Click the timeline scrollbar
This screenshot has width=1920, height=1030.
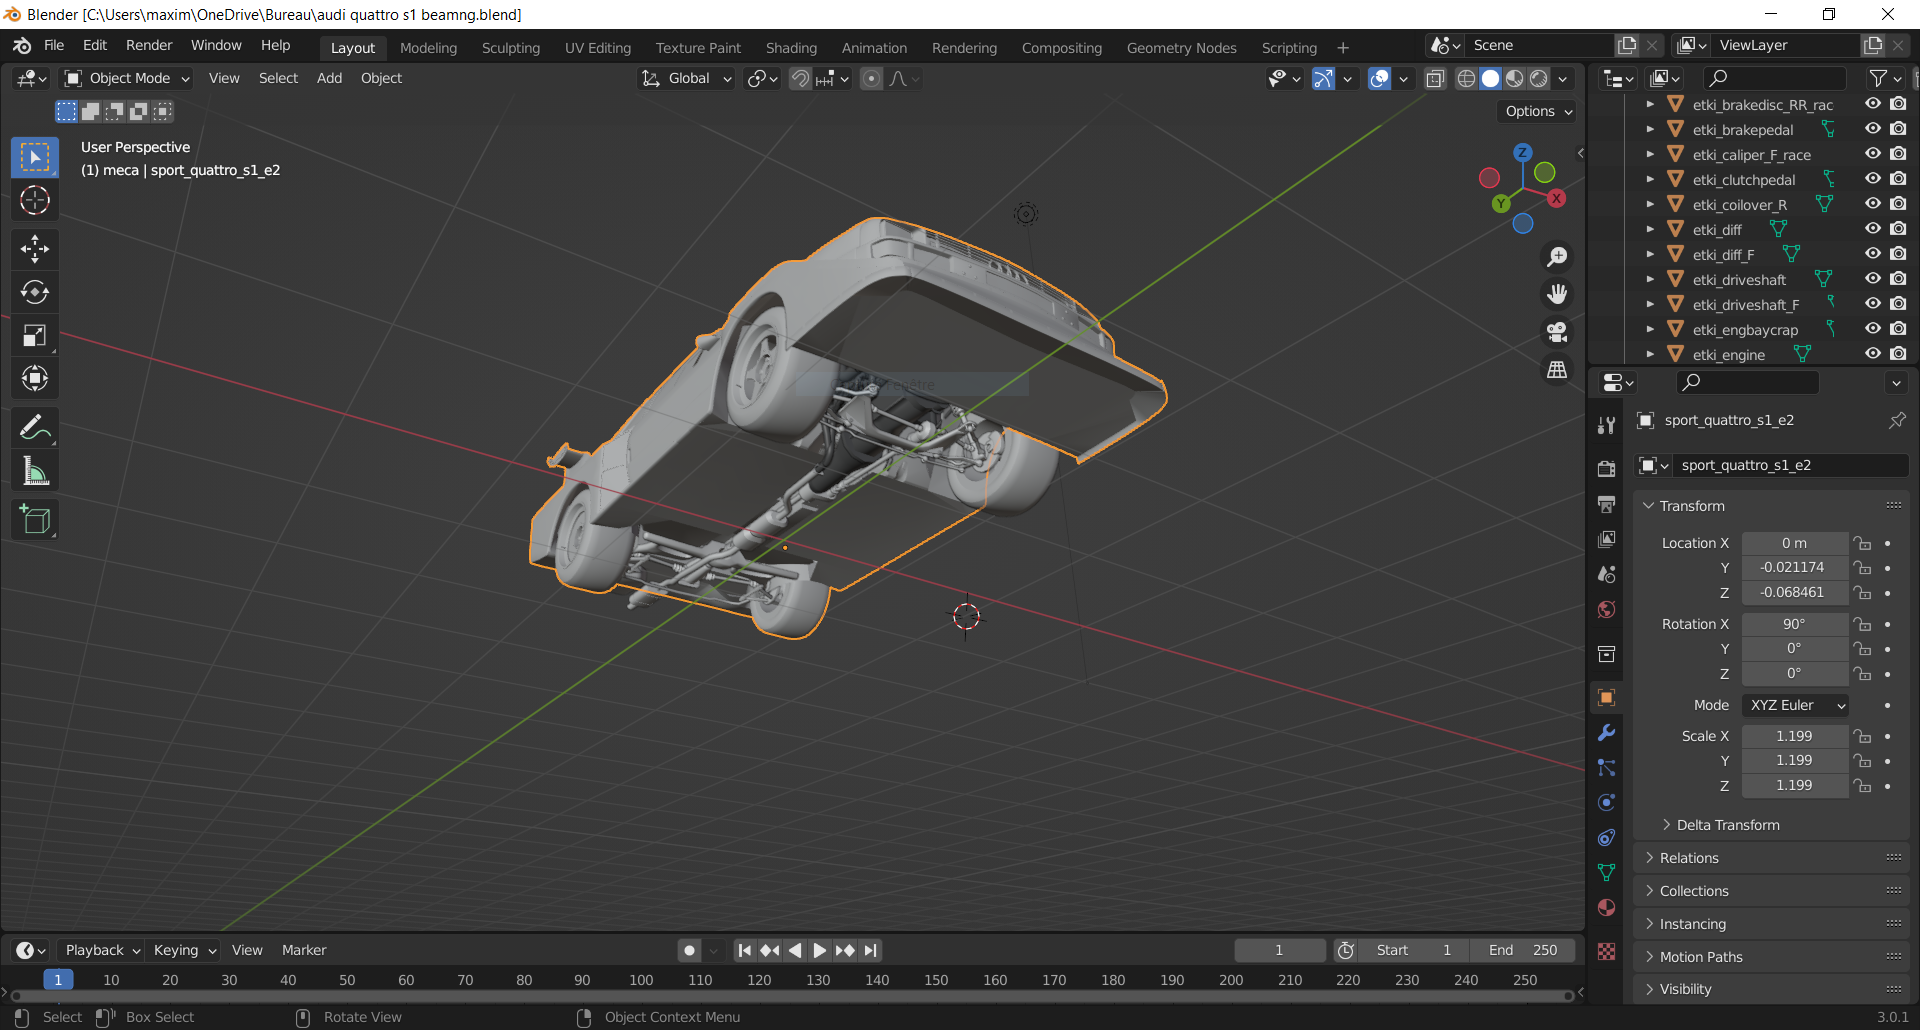coord(790,996)
